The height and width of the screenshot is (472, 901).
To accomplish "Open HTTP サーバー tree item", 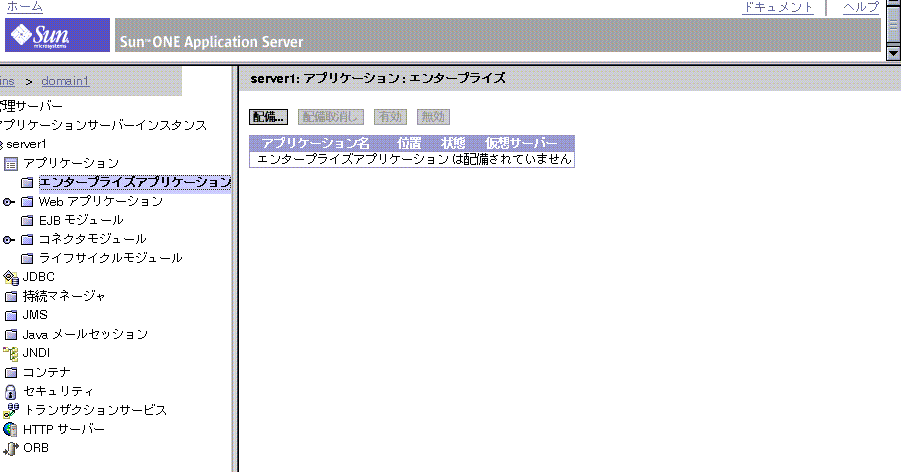I will tap(64, 429).
